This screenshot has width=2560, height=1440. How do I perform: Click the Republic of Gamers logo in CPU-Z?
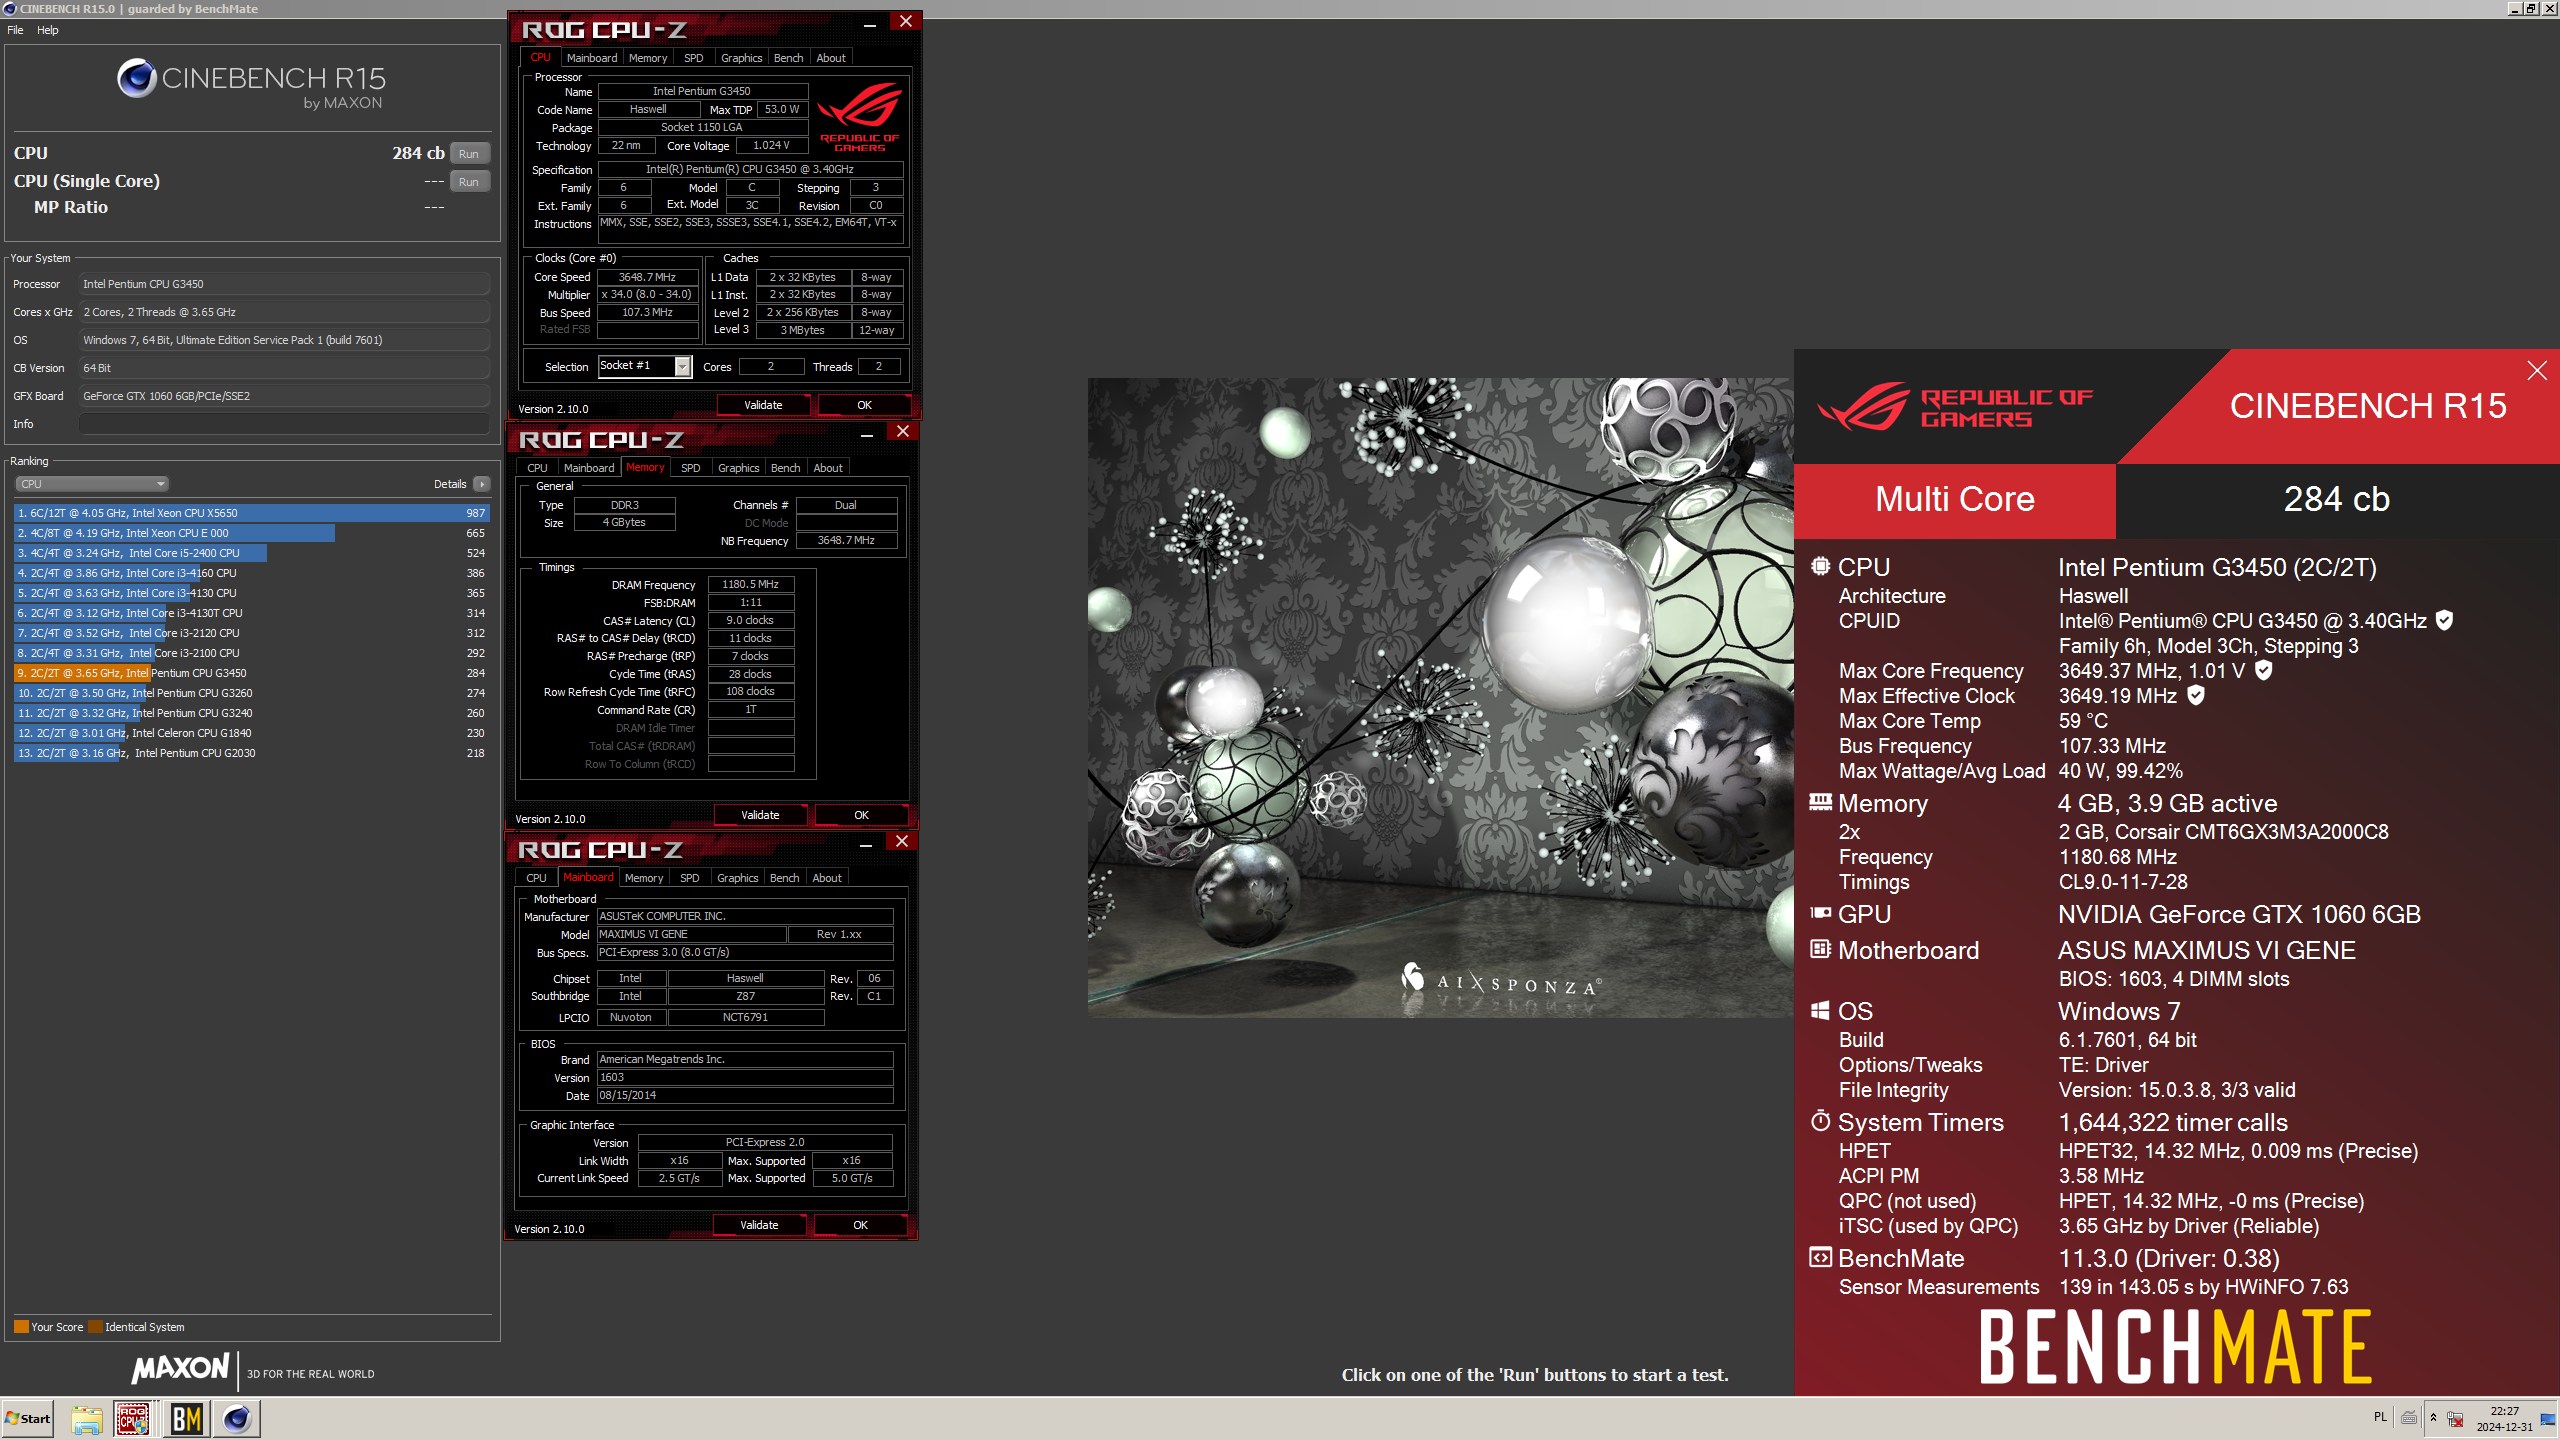[860, 118]
